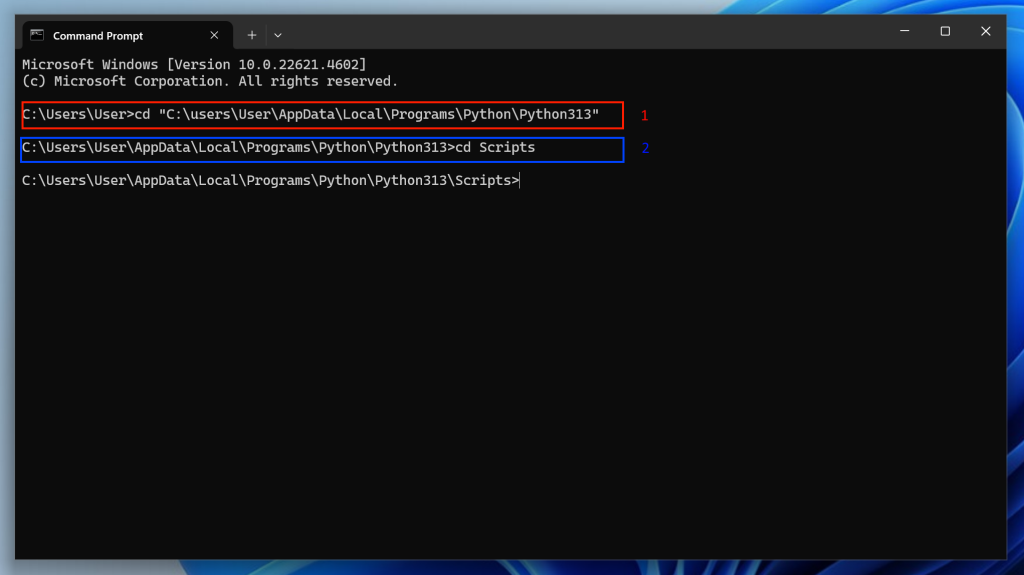Close the Command Prompt tab
This screenshot has width=1024, height=575.
214,35
